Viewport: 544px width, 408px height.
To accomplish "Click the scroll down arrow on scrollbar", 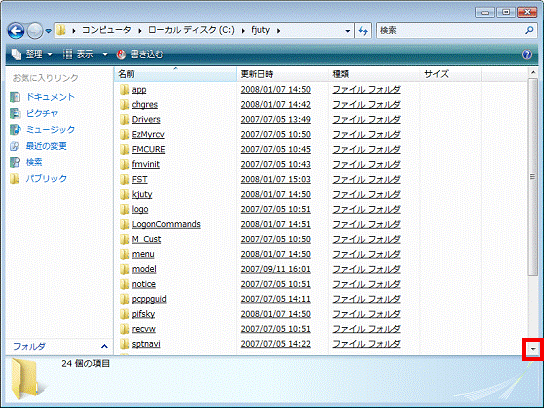I will (533, 349).
